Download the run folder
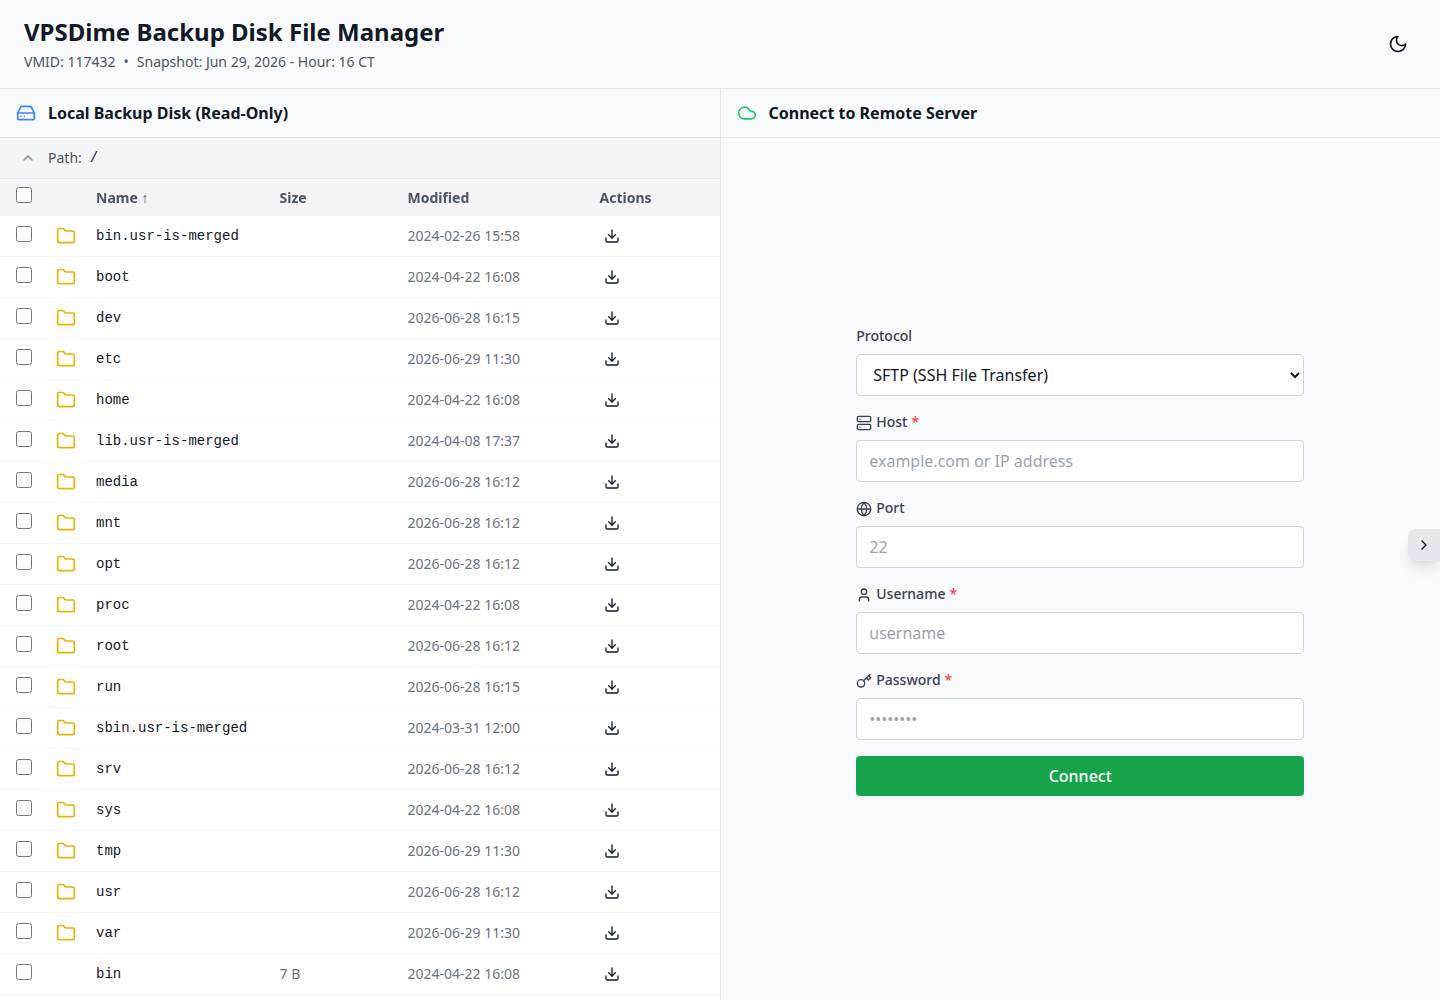The height and width of the screenshot is (1000, 1440). (x=612, y=687)
